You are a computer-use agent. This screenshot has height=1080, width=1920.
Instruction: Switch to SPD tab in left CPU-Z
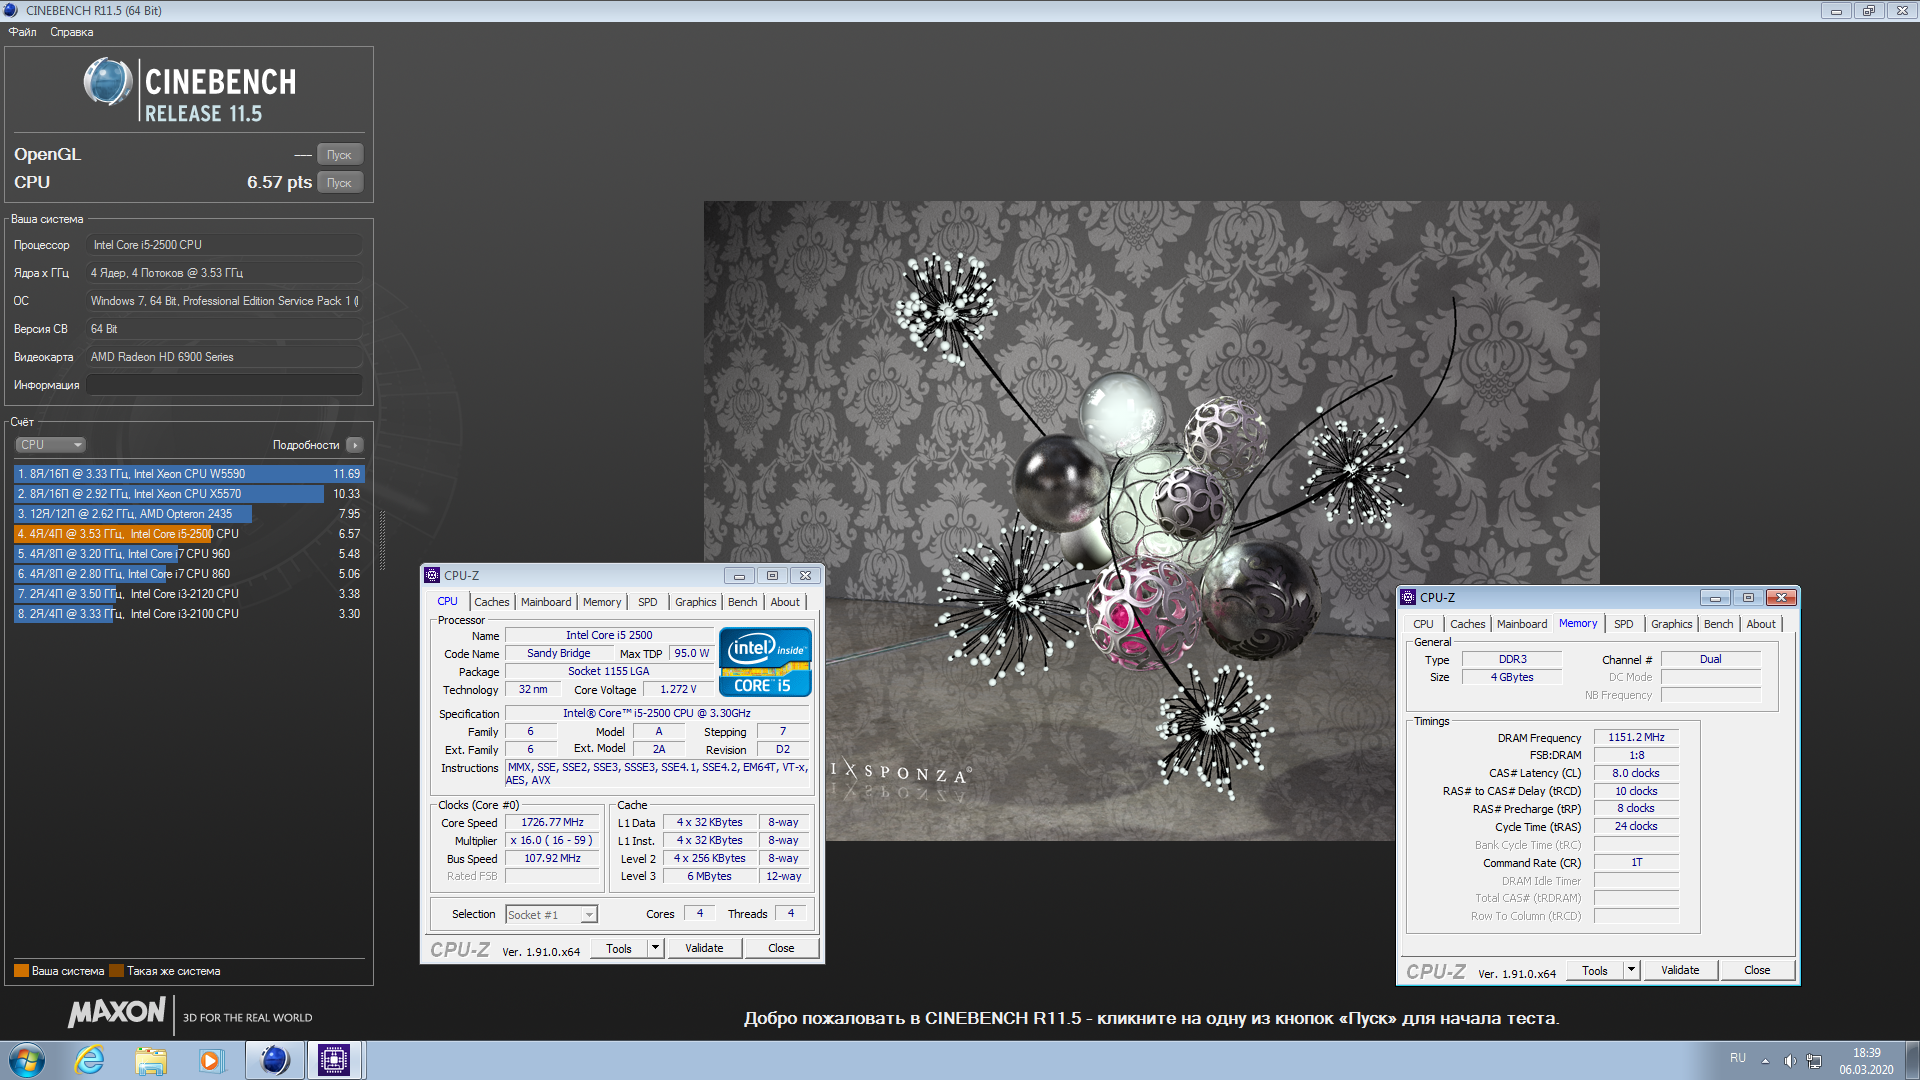pyautogui.click(x=648, y=602)
